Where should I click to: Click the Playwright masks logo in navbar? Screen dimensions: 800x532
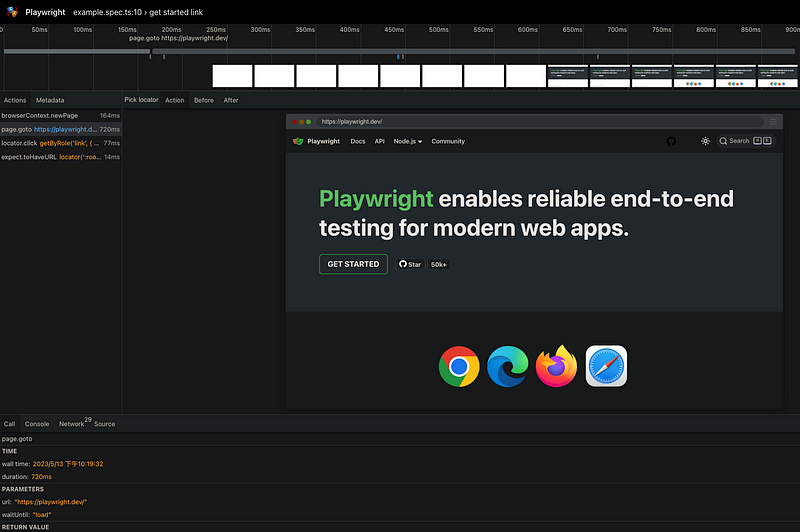tap(298, 141)
